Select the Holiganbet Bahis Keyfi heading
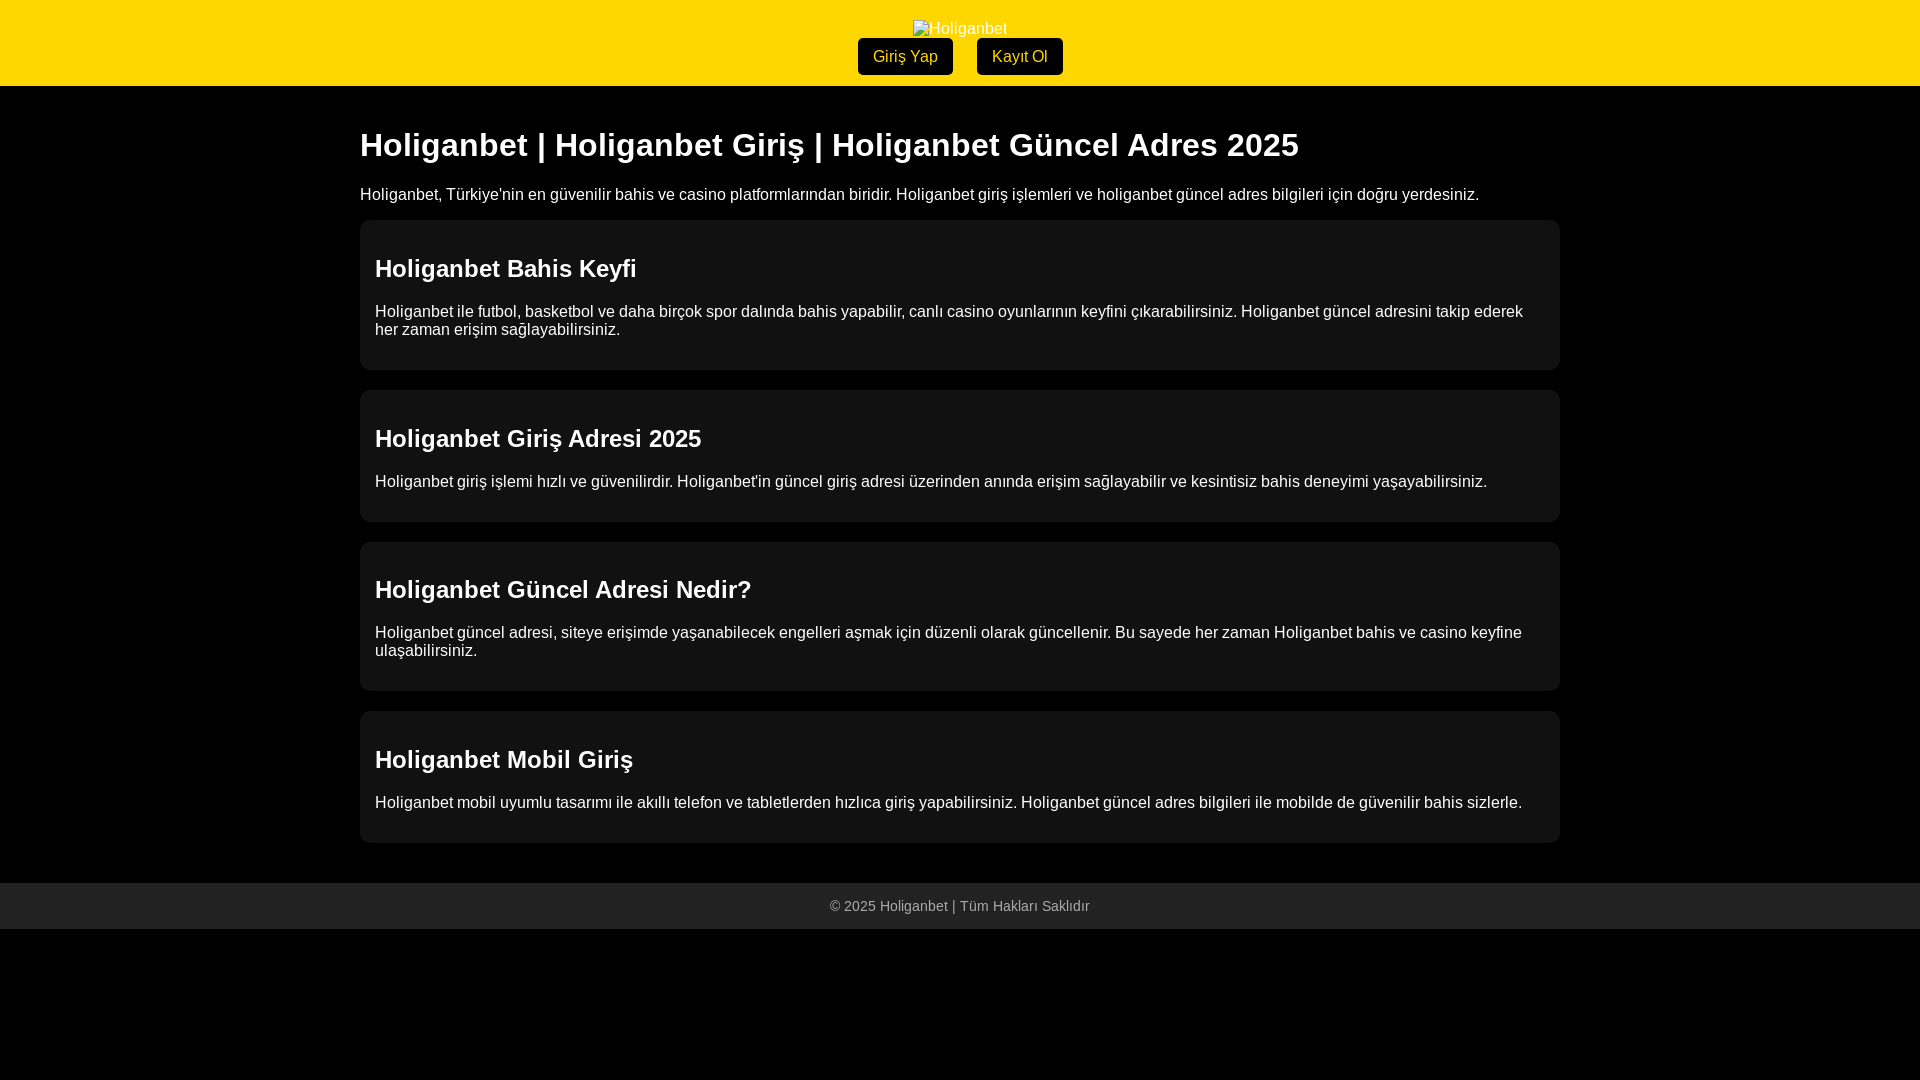1920x1080 pixels. (x=505, y=269)
